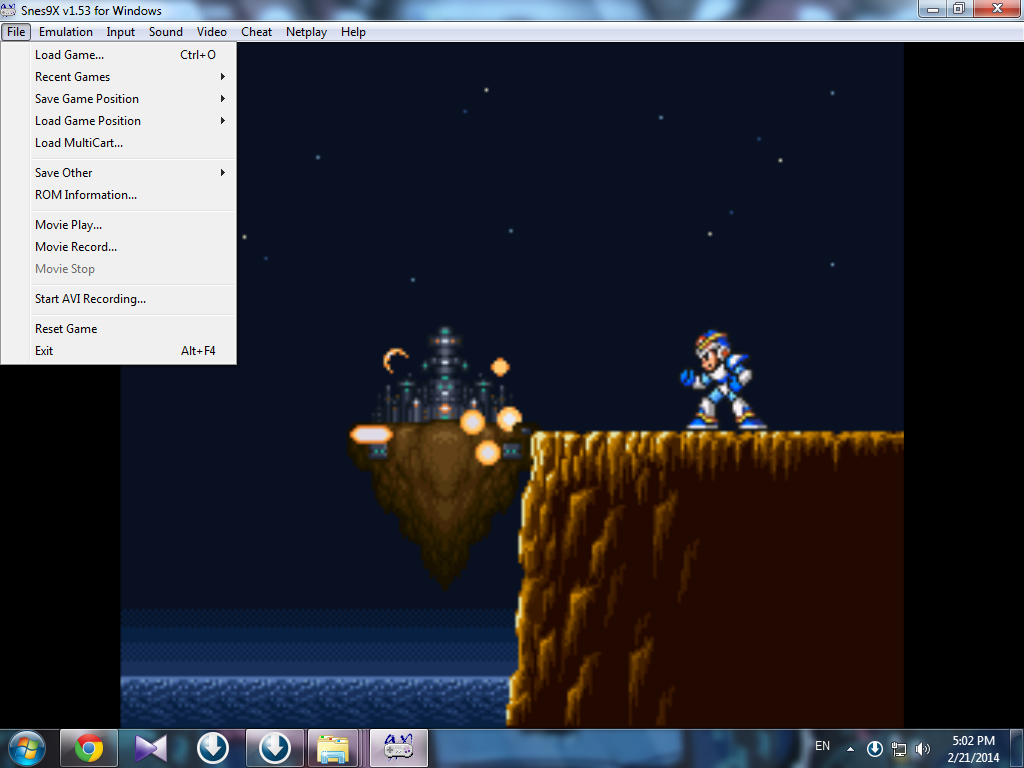Expand the Save Game Position submenu
The height and width of the screenshot is (768, 1024).
[118, 99]
